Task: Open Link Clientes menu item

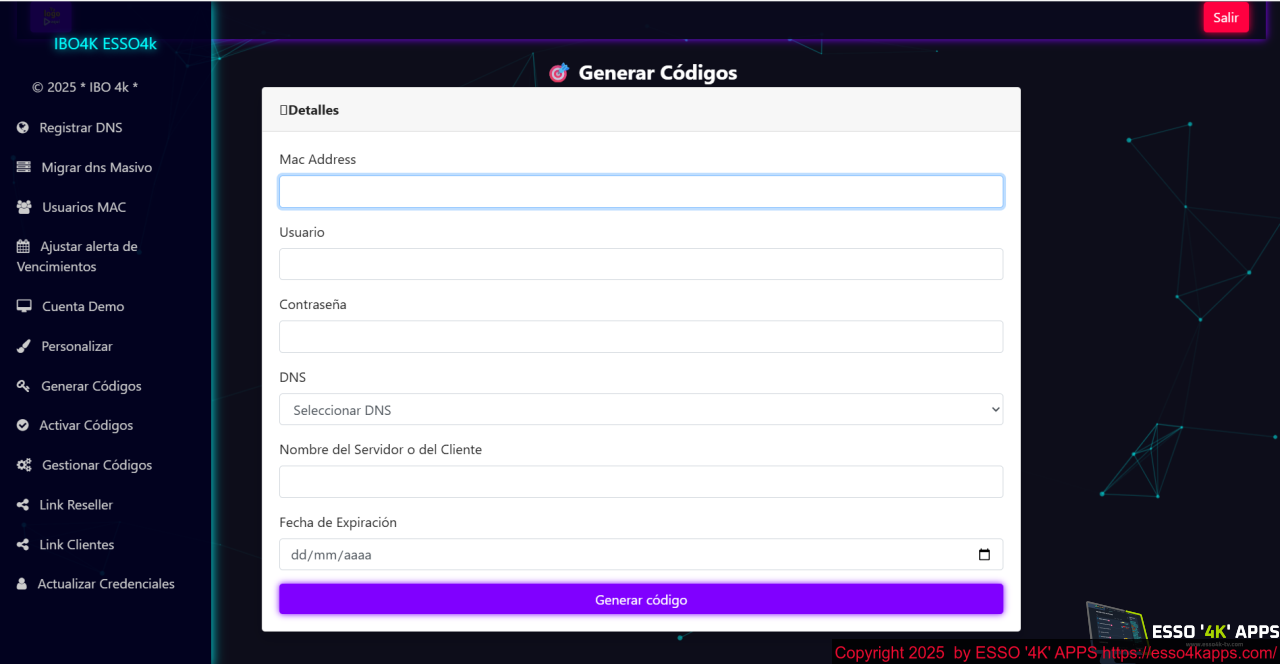Action: coord(76,545)
